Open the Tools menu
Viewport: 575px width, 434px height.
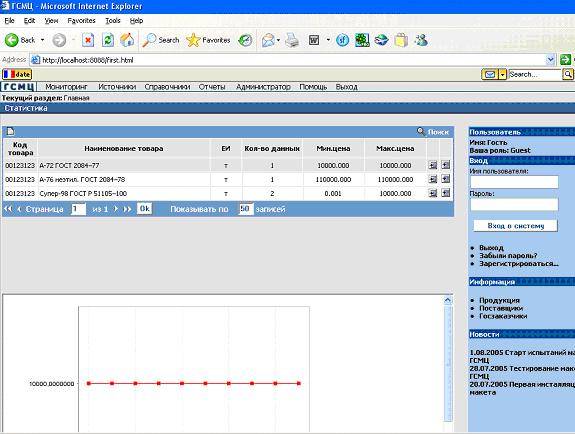(113, 21)
